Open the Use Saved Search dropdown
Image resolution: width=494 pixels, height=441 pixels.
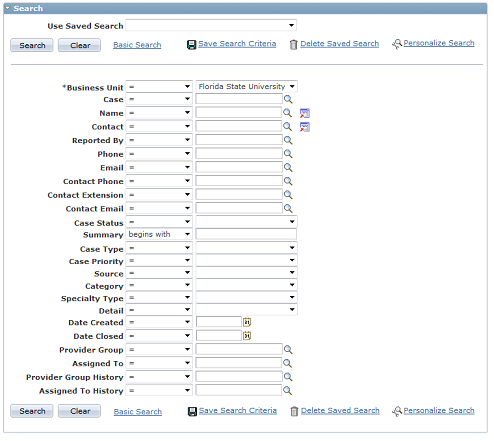click(x=211, y=25)
